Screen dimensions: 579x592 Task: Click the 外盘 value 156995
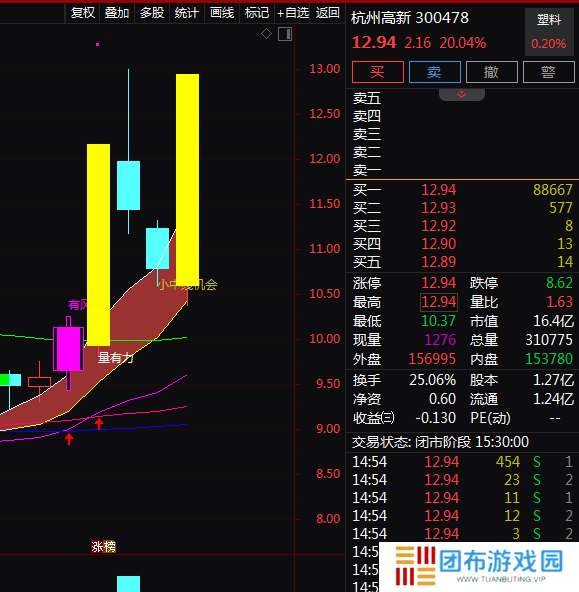[432, 359]
